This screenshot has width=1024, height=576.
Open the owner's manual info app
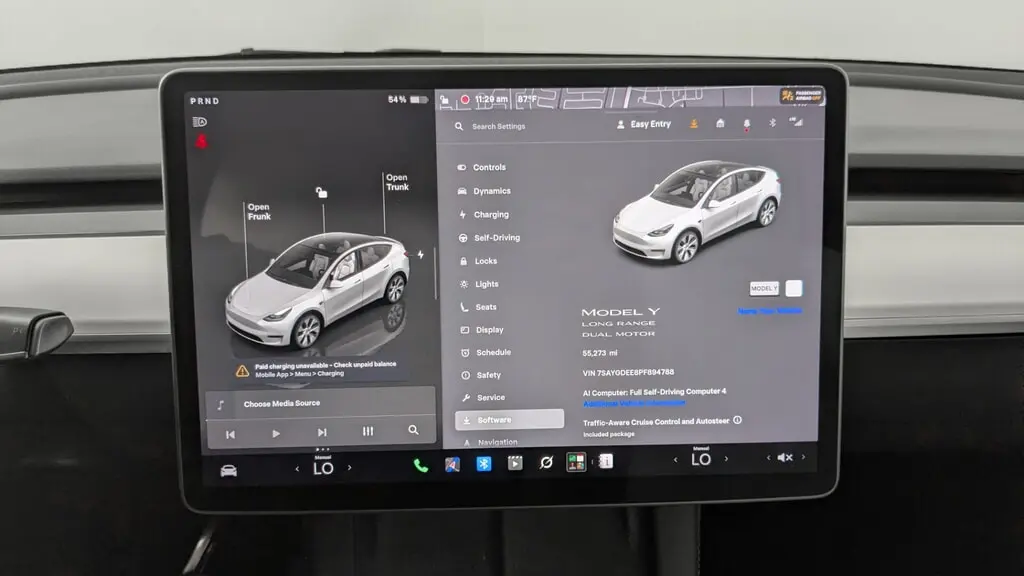click(606, 461)
